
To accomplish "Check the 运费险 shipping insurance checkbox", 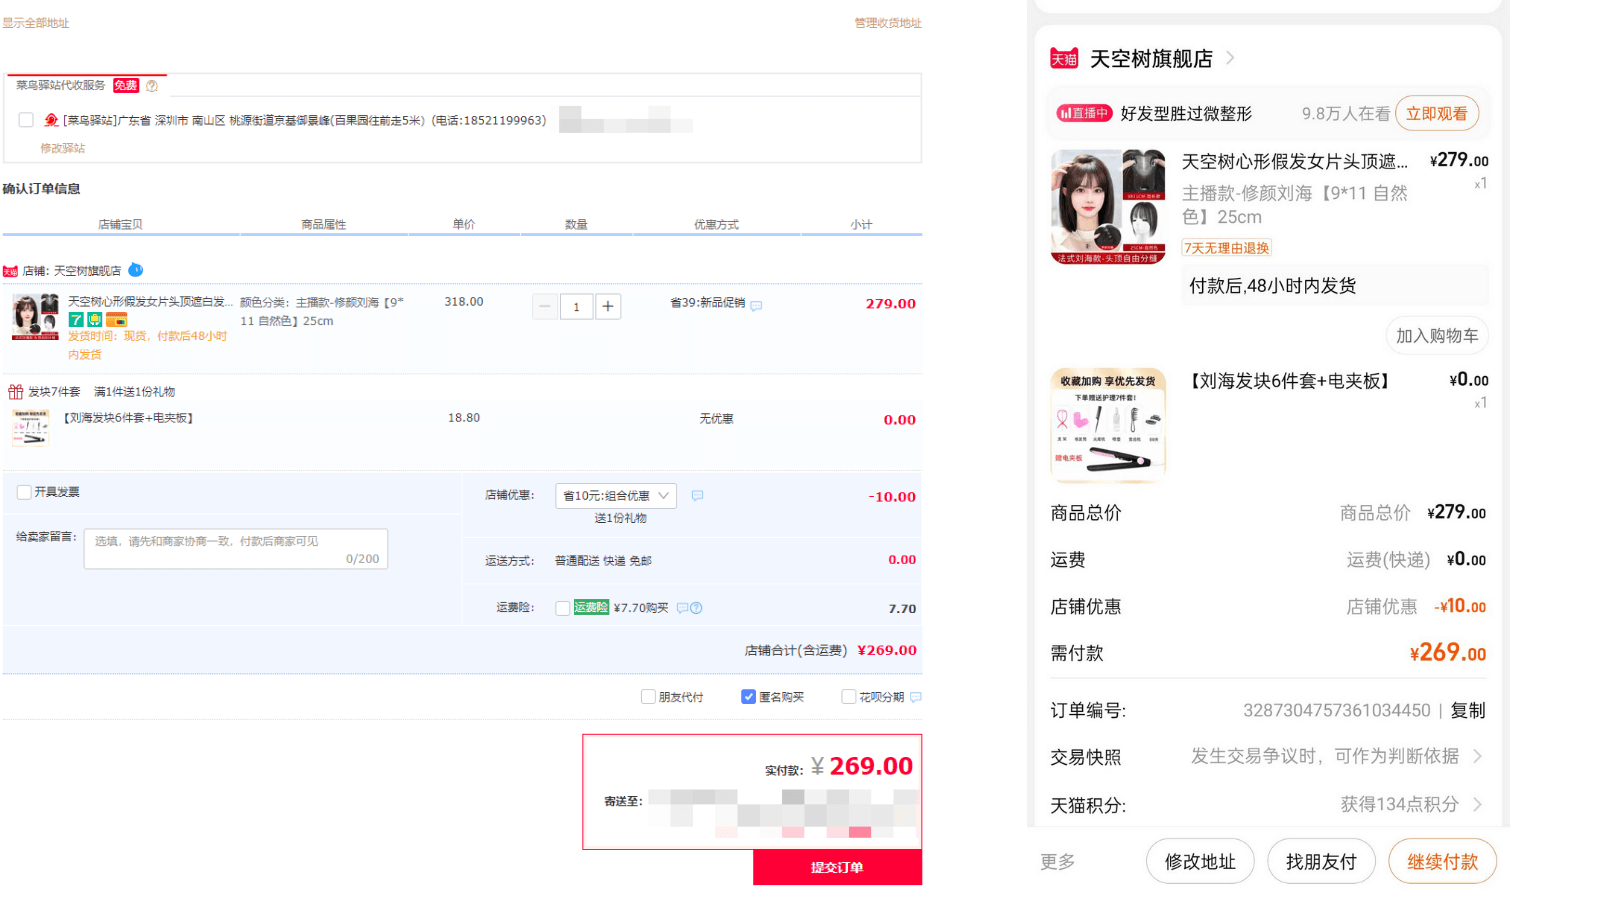I will [x=562, y=607].
